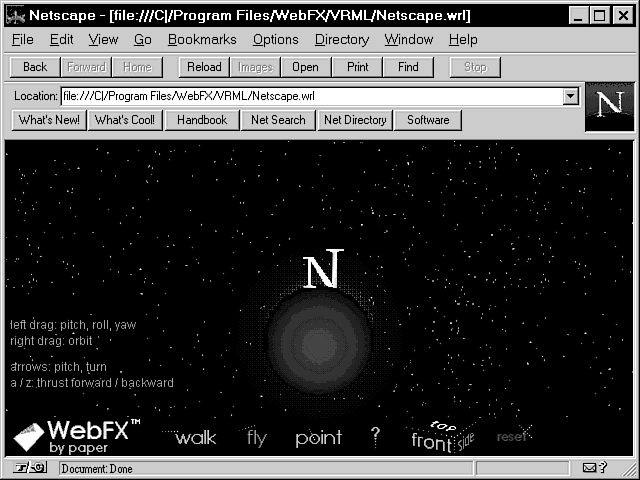Open the Help menu
The height and width of the screenshot is (480, 640).
tap(463, 40)
